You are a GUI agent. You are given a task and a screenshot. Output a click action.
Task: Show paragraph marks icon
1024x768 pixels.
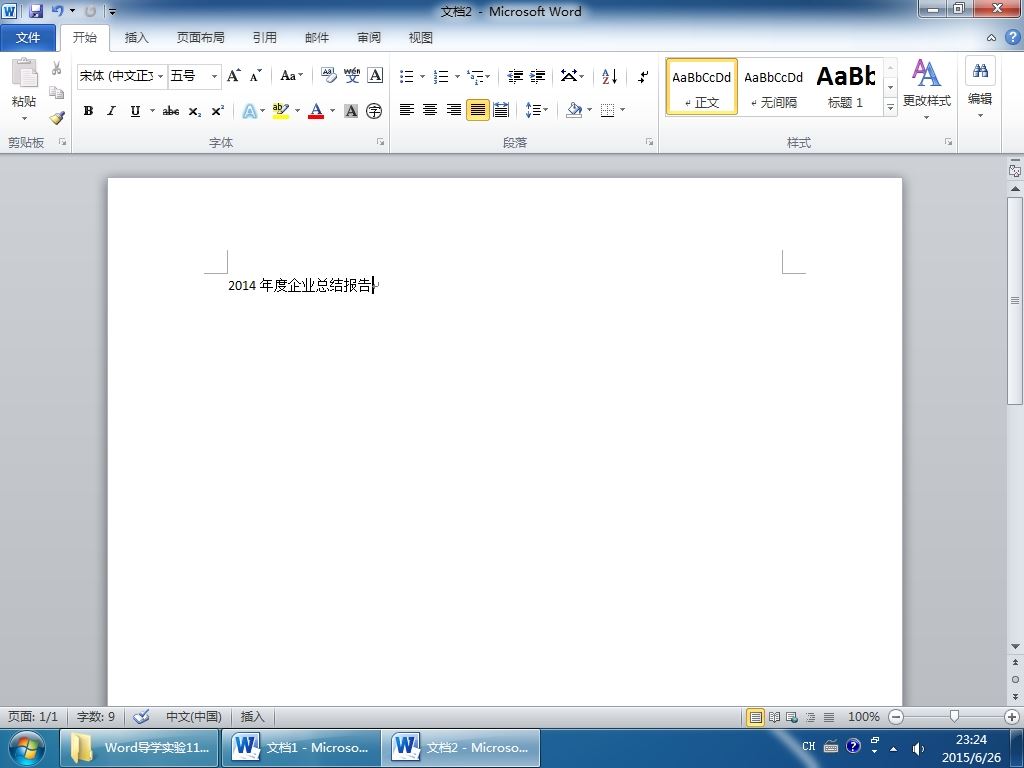[643, 76]
